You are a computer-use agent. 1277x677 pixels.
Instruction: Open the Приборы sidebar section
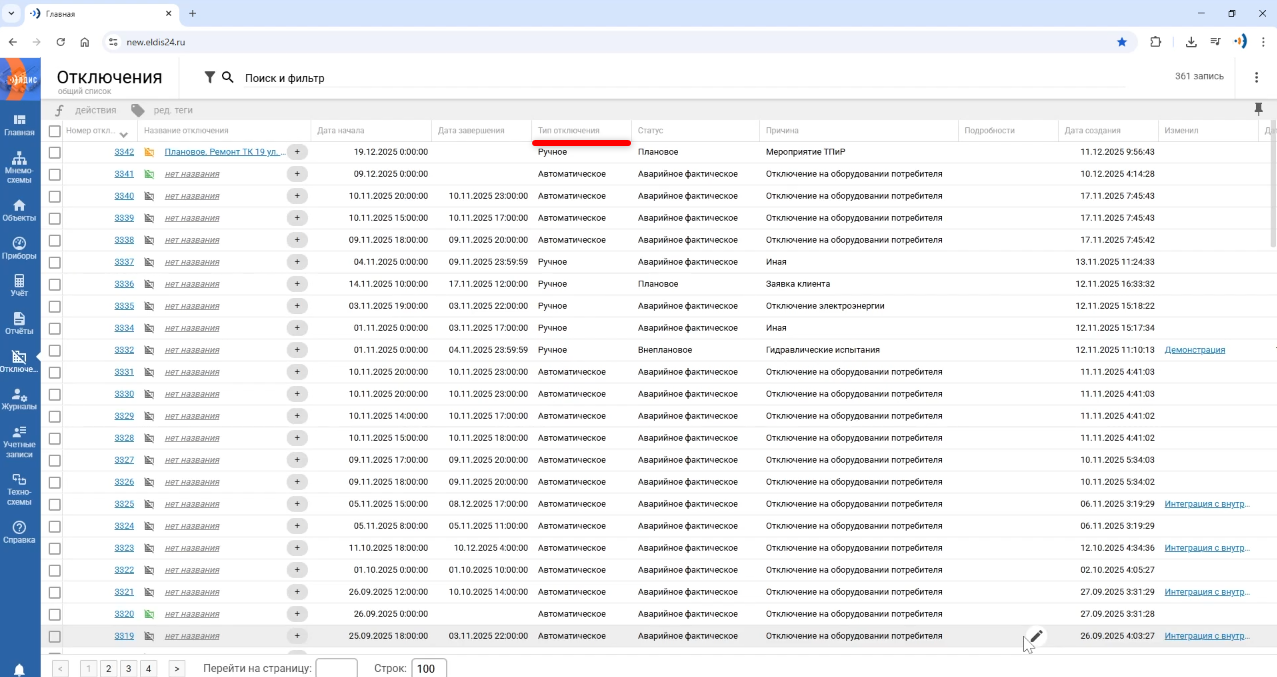[19, 248]
